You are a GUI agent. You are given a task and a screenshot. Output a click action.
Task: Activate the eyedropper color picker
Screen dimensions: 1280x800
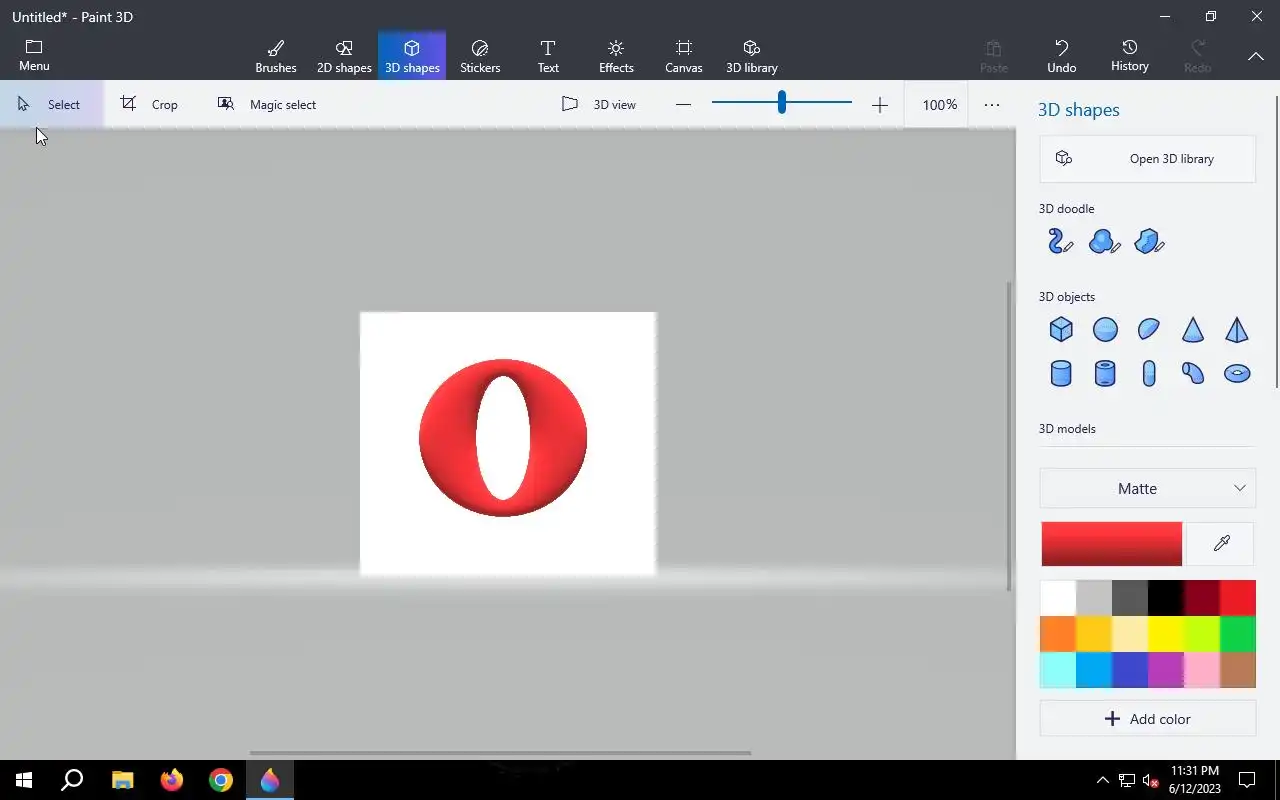(x=1221, y=544)
